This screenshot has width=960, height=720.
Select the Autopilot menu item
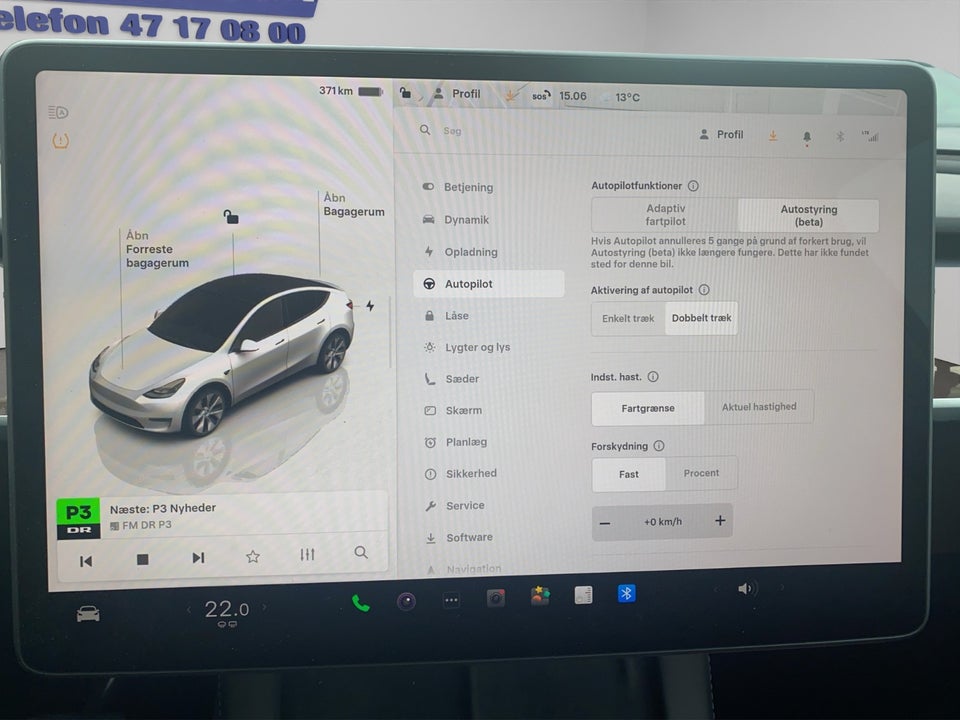tap(489, 283)
